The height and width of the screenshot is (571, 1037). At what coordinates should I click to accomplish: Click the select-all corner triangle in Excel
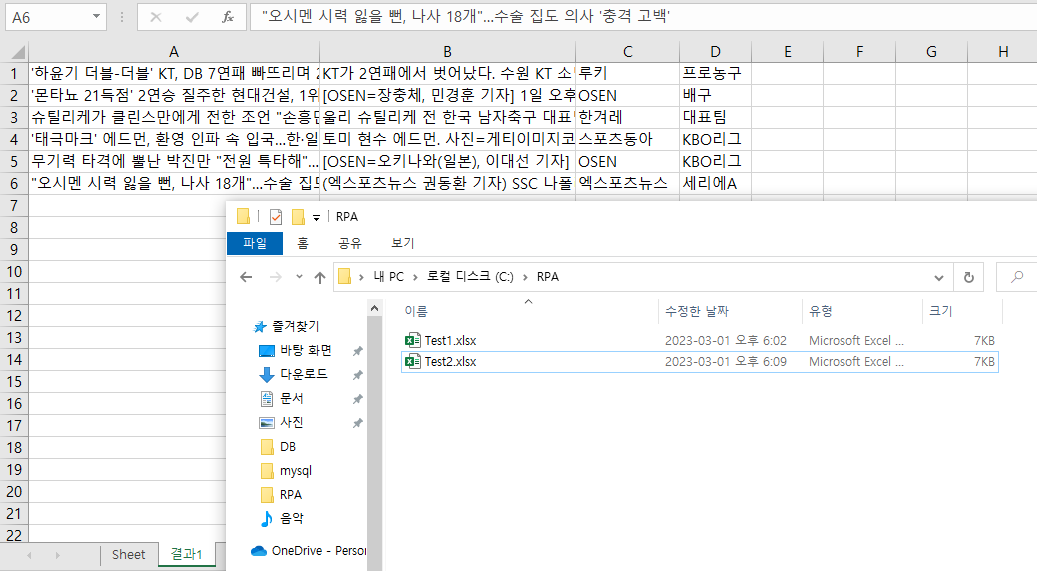[18, 52]
